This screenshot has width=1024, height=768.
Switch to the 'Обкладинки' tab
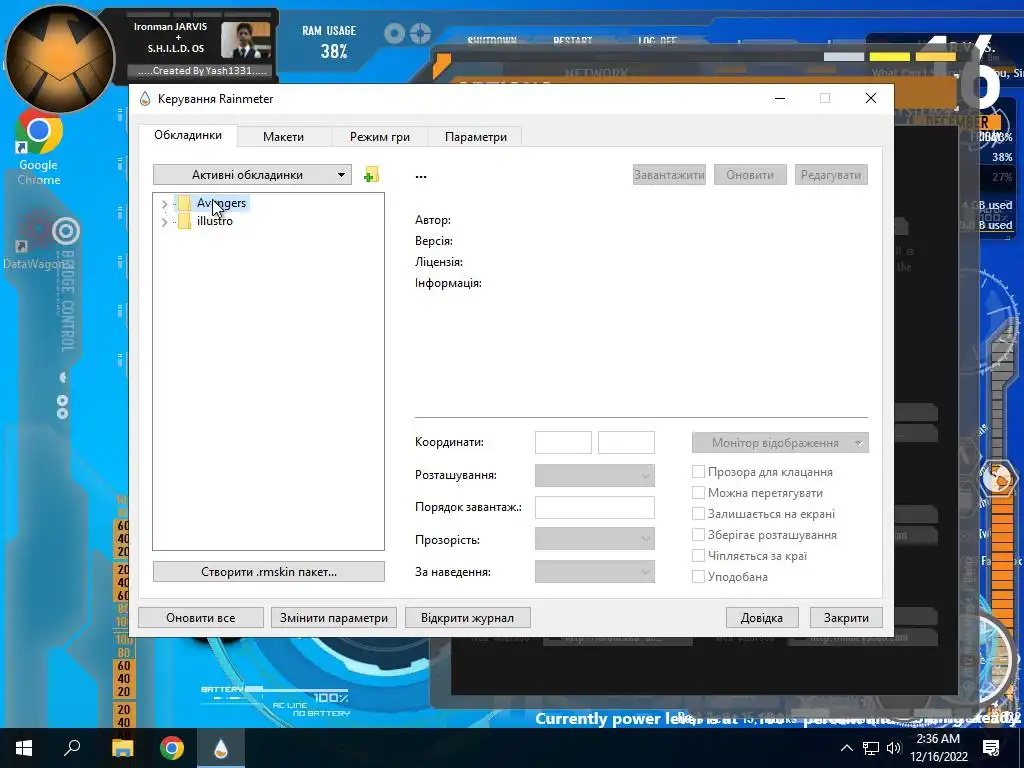[x=188, y=135]
